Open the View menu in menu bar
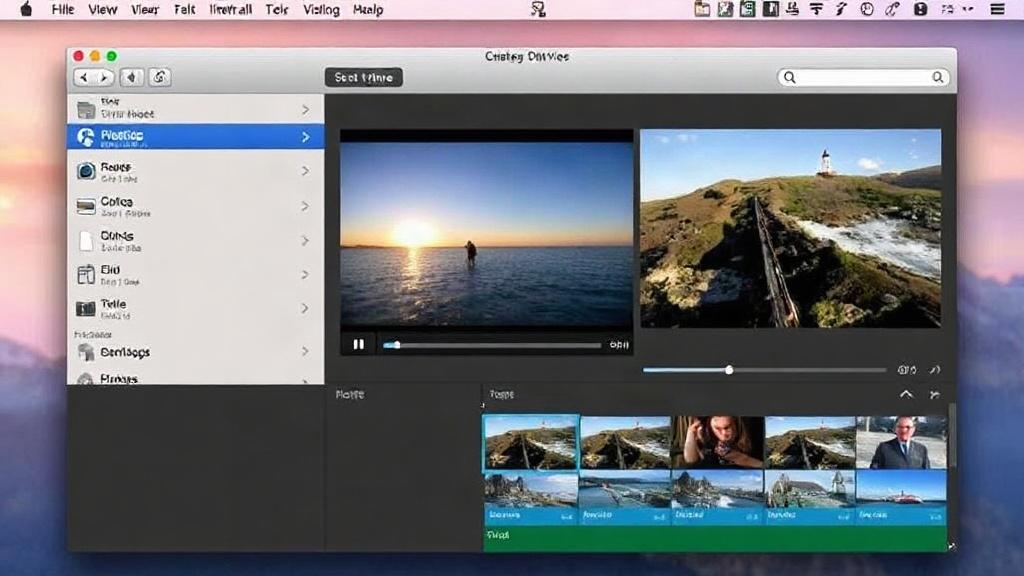The width and height of the screenshot is (1024, 576). [x=103, y=10]
